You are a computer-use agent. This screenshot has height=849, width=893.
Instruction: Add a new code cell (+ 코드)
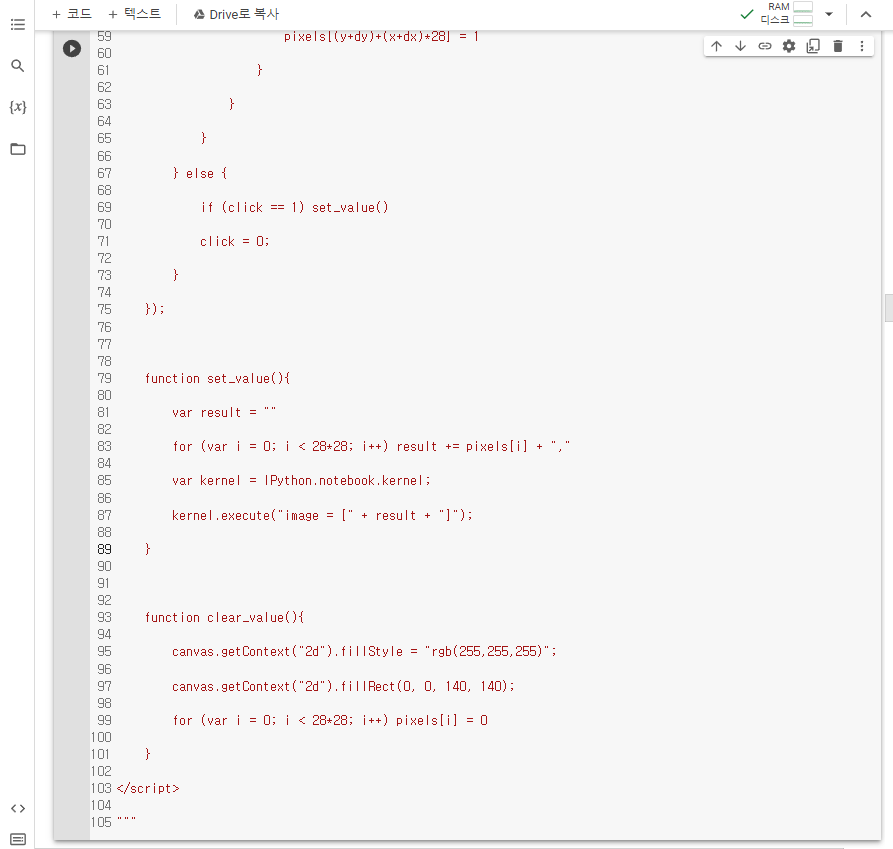tap(72, 14)
